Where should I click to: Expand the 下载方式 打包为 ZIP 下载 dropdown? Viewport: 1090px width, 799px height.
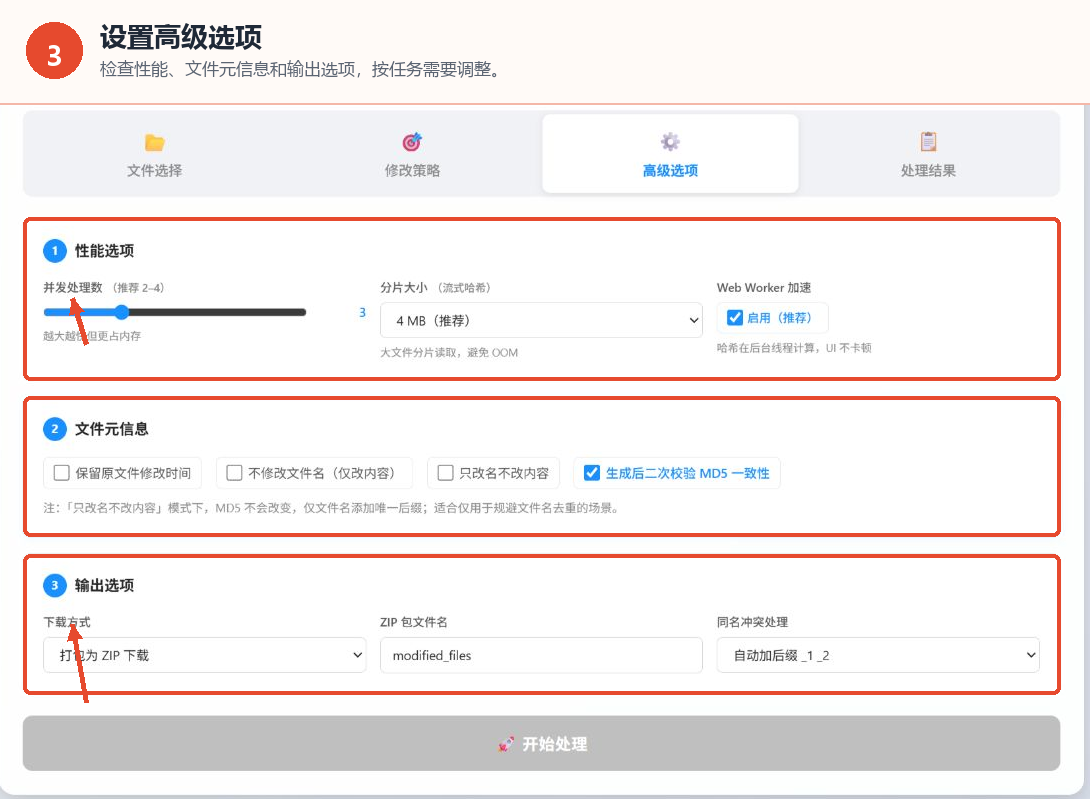point(204,655)
